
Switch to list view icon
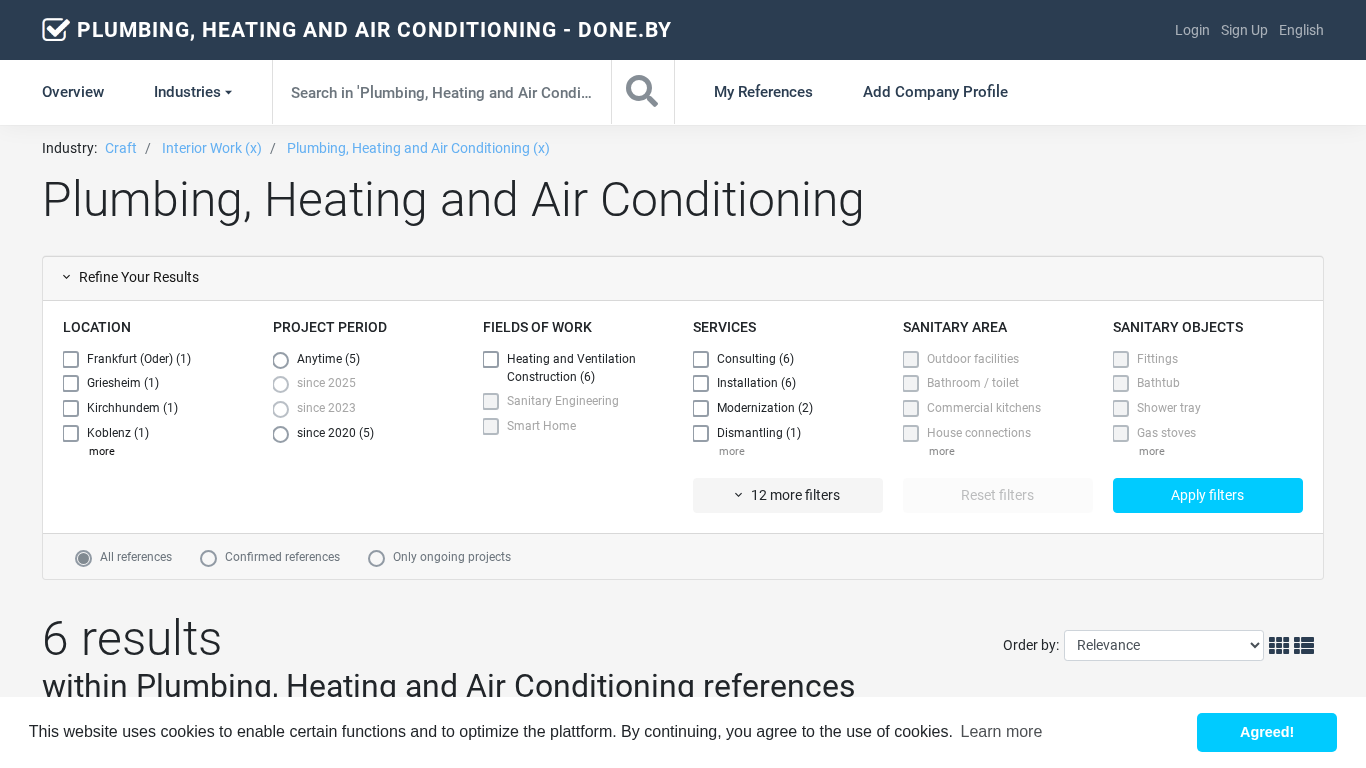point(1304,646)
